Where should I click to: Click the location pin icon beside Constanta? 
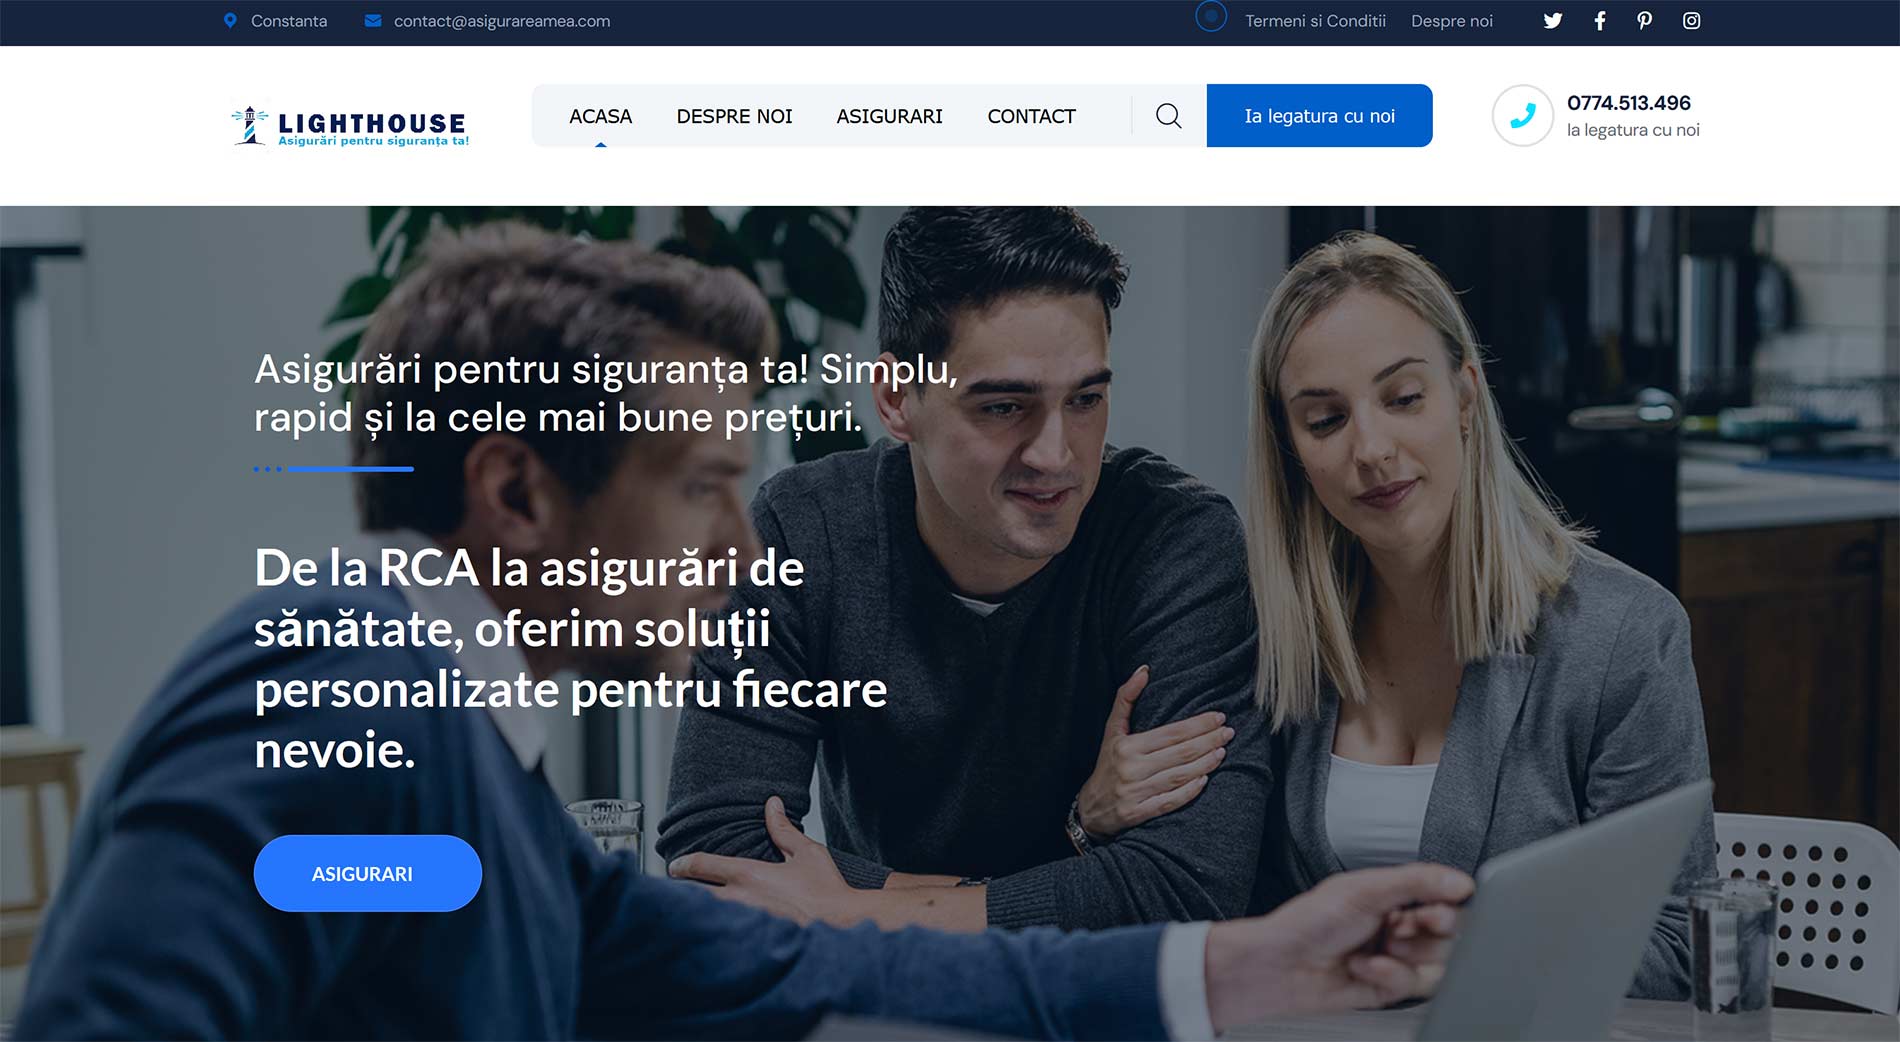click(230, 21)
